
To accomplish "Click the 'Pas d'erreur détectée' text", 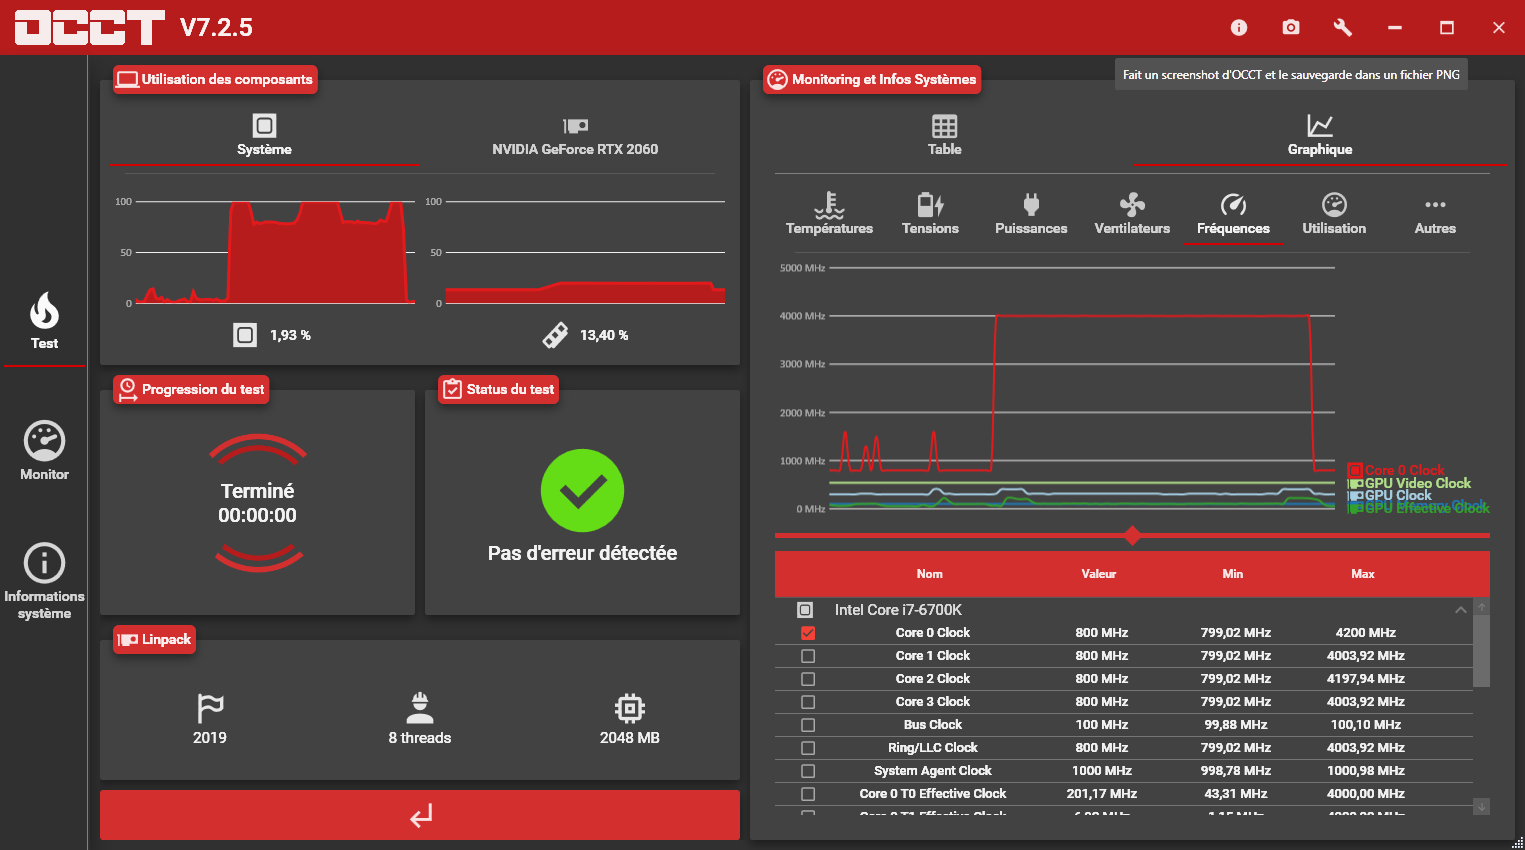I will (582, 553).
